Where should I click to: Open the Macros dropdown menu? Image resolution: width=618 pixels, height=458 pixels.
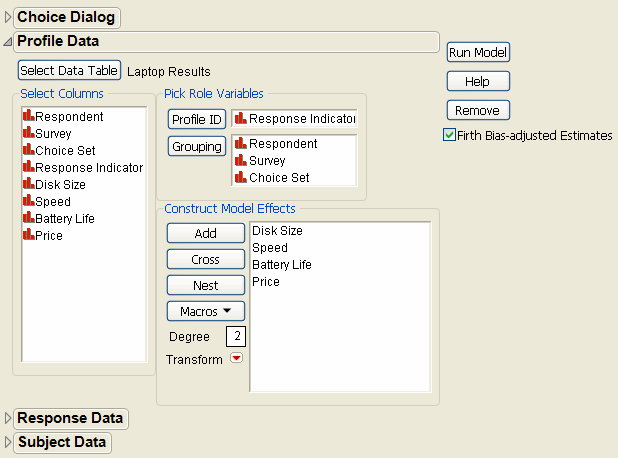click(205, 312)
